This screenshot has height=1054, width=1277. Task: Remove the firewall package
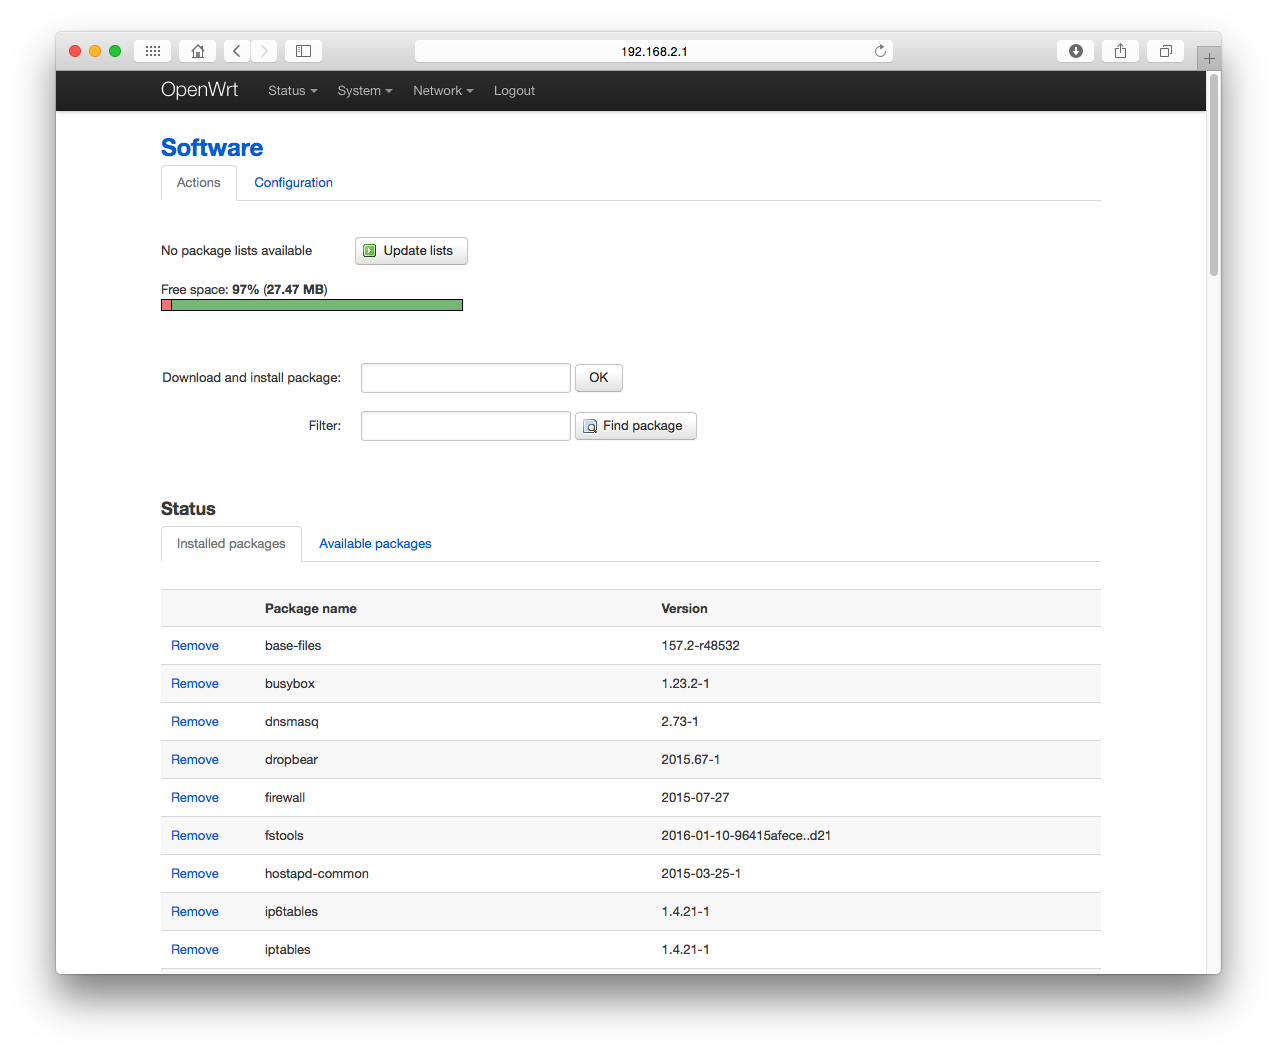pyautogui.click(x=195, y=798)
